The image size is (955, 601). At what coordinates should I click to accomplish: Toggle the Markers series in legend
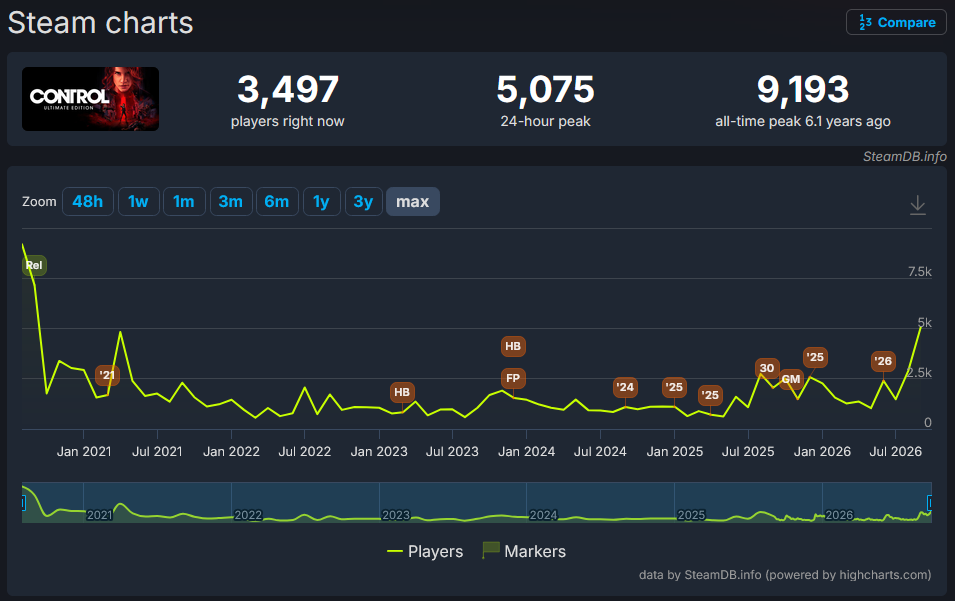[524, 552]
